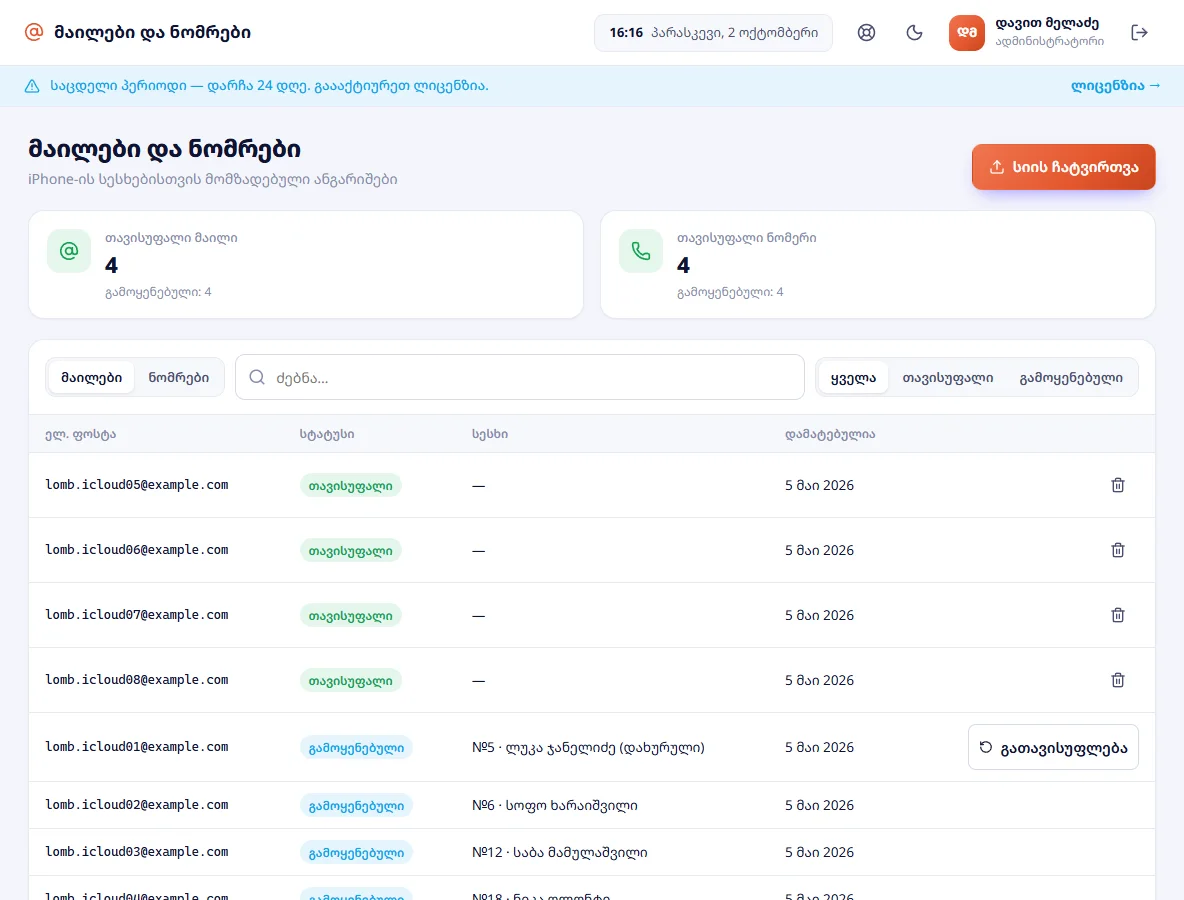Click the სიის ჩატვირთვა upload button
Viewport: 1184px width, 900px height.
pos(1063,167)
